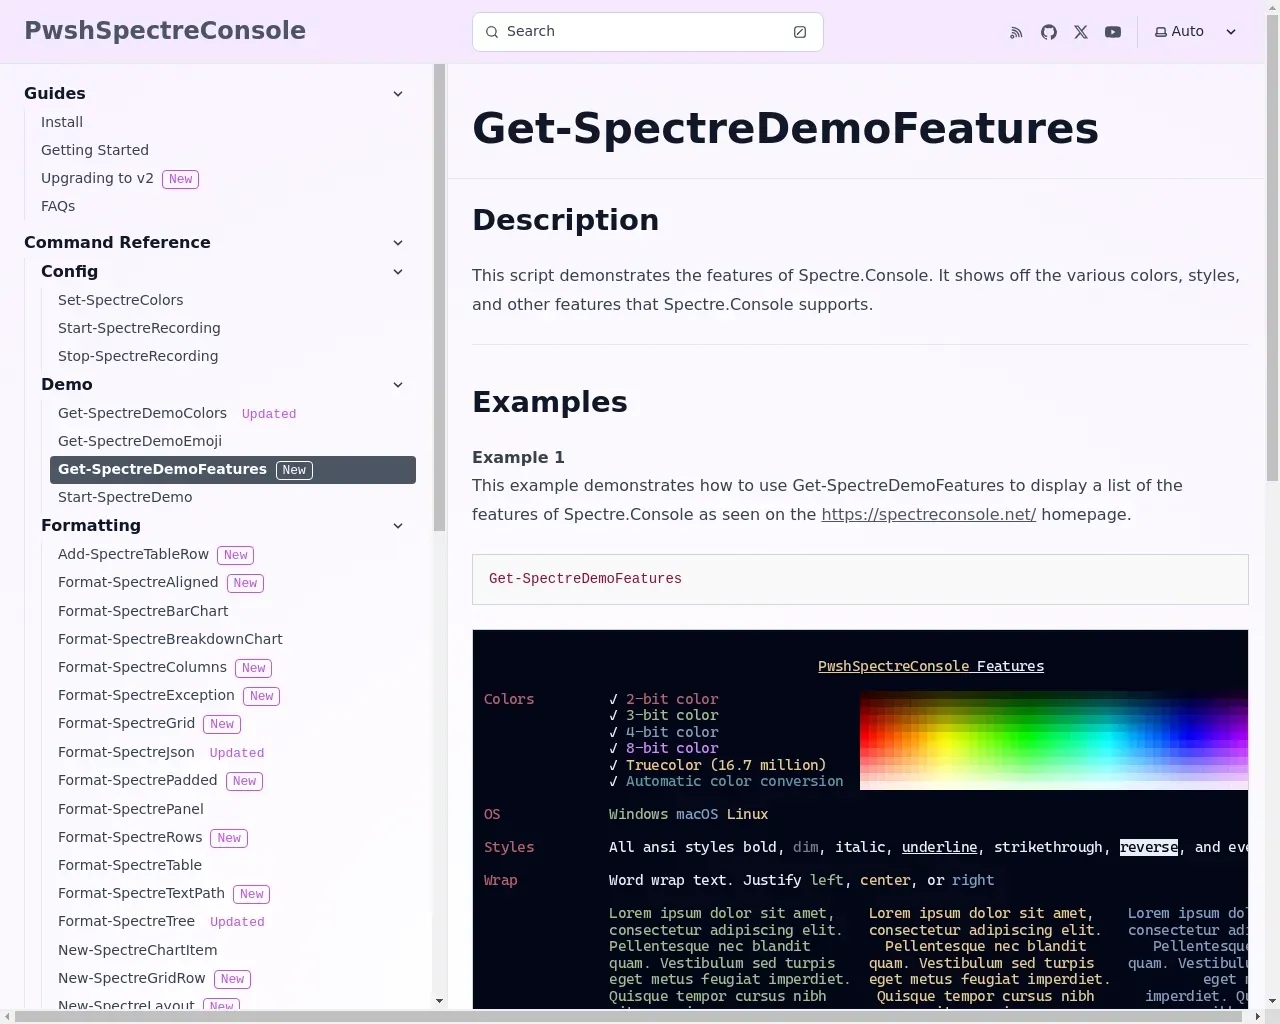Collapse the Guides section
This screenshot has width=1280, height=1024.
(398, 94)
